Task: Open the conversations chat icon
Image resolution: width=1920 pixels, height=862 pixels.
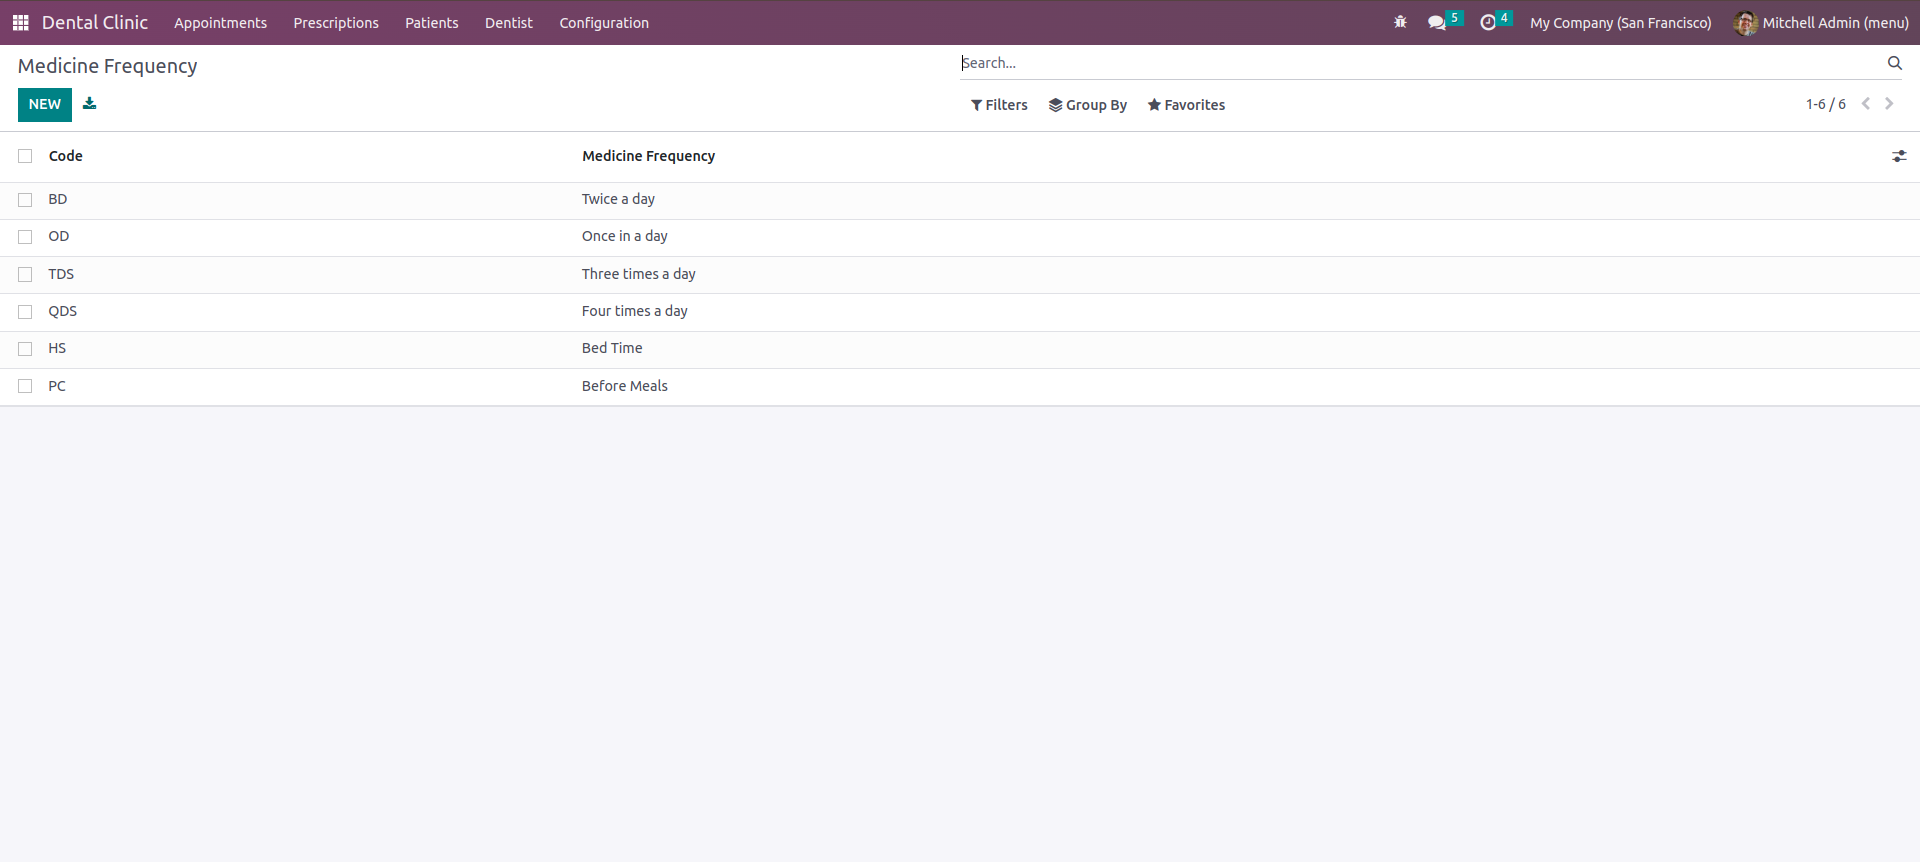Action: [1437, 22]
